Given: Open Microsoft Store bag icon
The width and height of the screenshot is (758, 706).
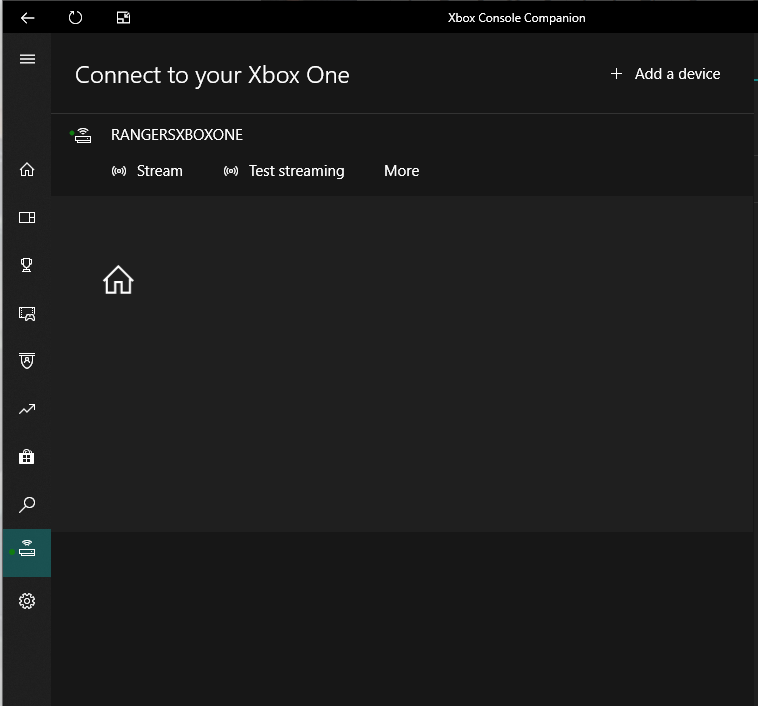Looking at the screenshot, I should coord(27,456).
